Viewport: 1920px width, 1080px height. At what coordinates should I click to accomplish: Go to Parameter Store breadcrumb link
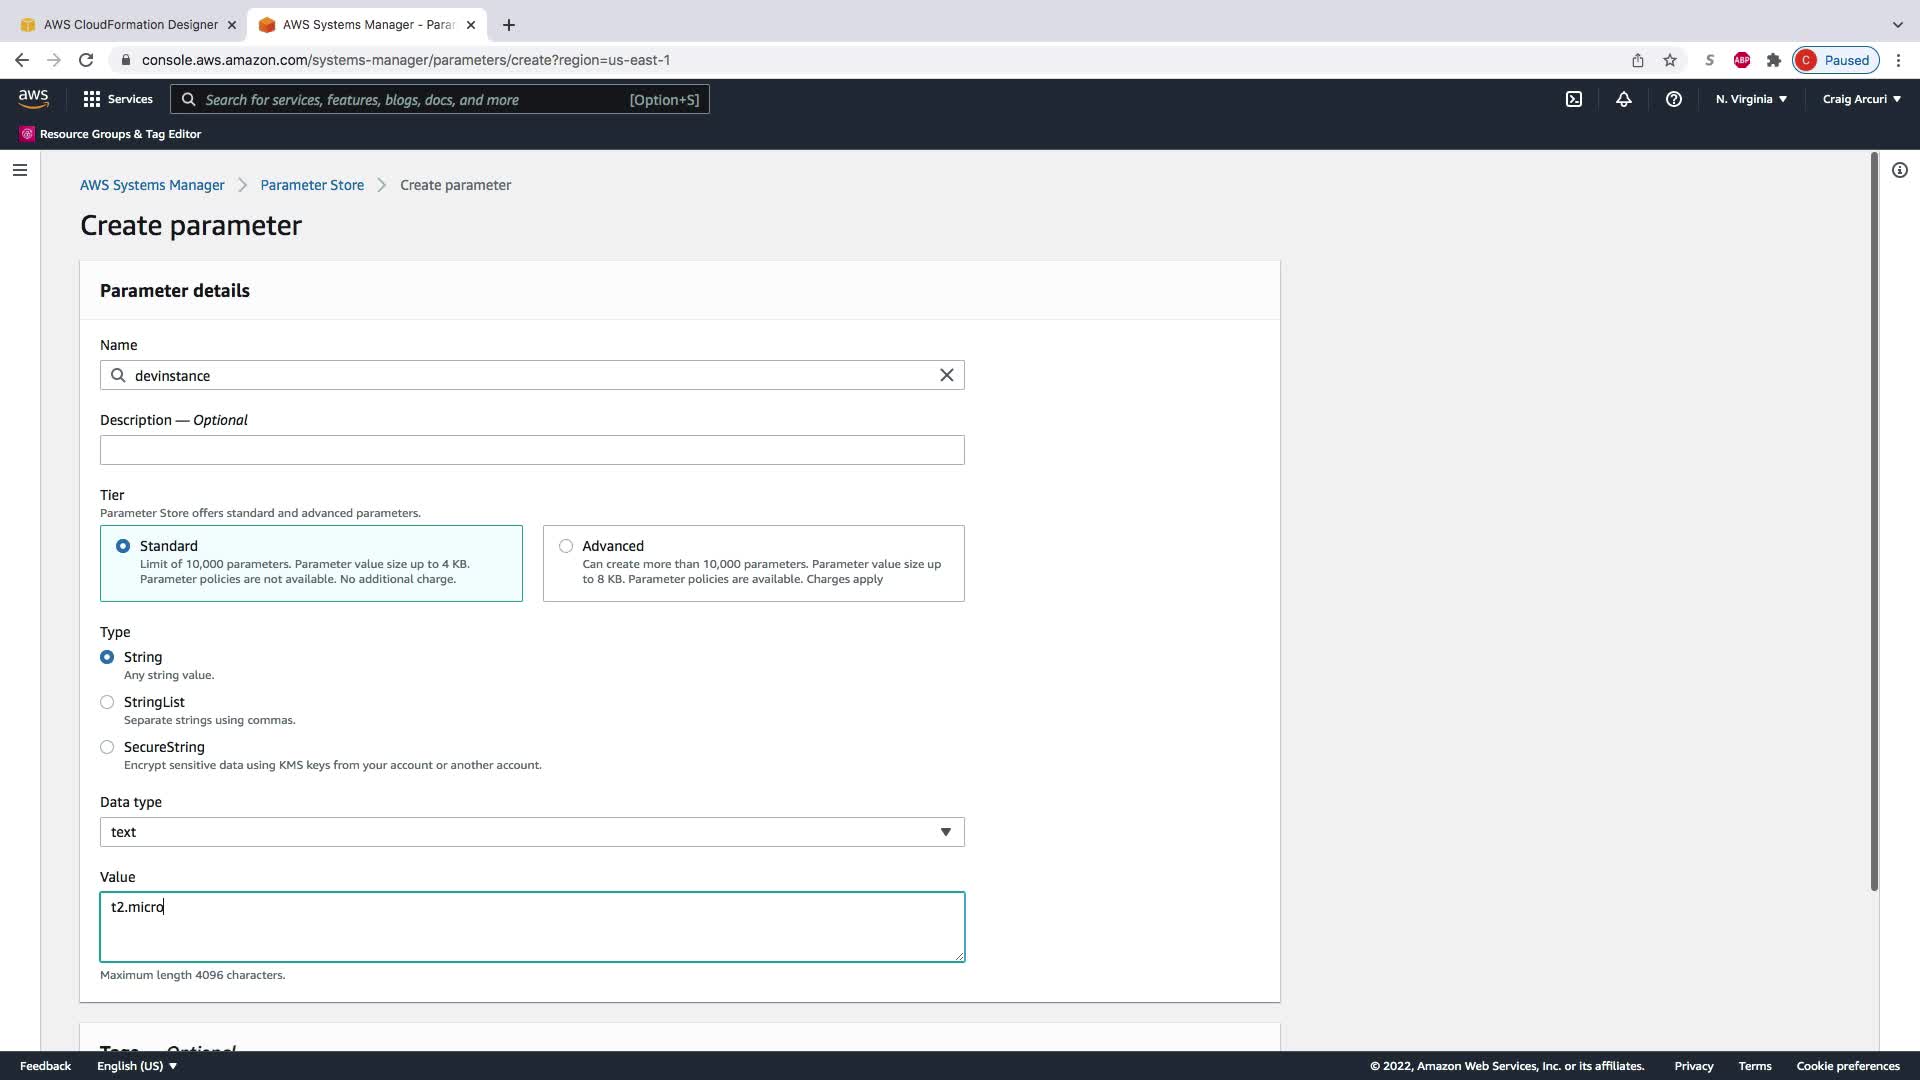(x=312, y=185)
